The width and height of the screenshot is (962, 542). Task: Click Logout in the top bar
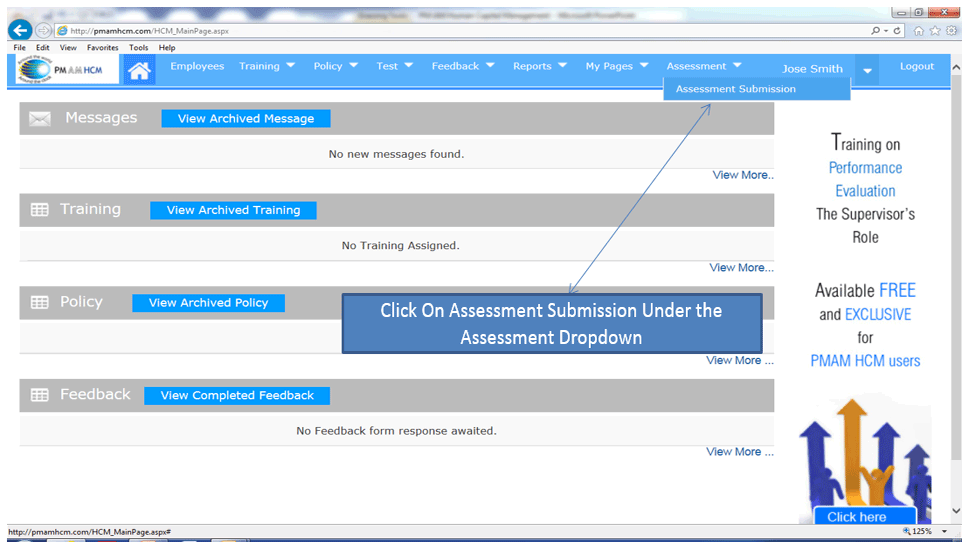pos(916,66)
